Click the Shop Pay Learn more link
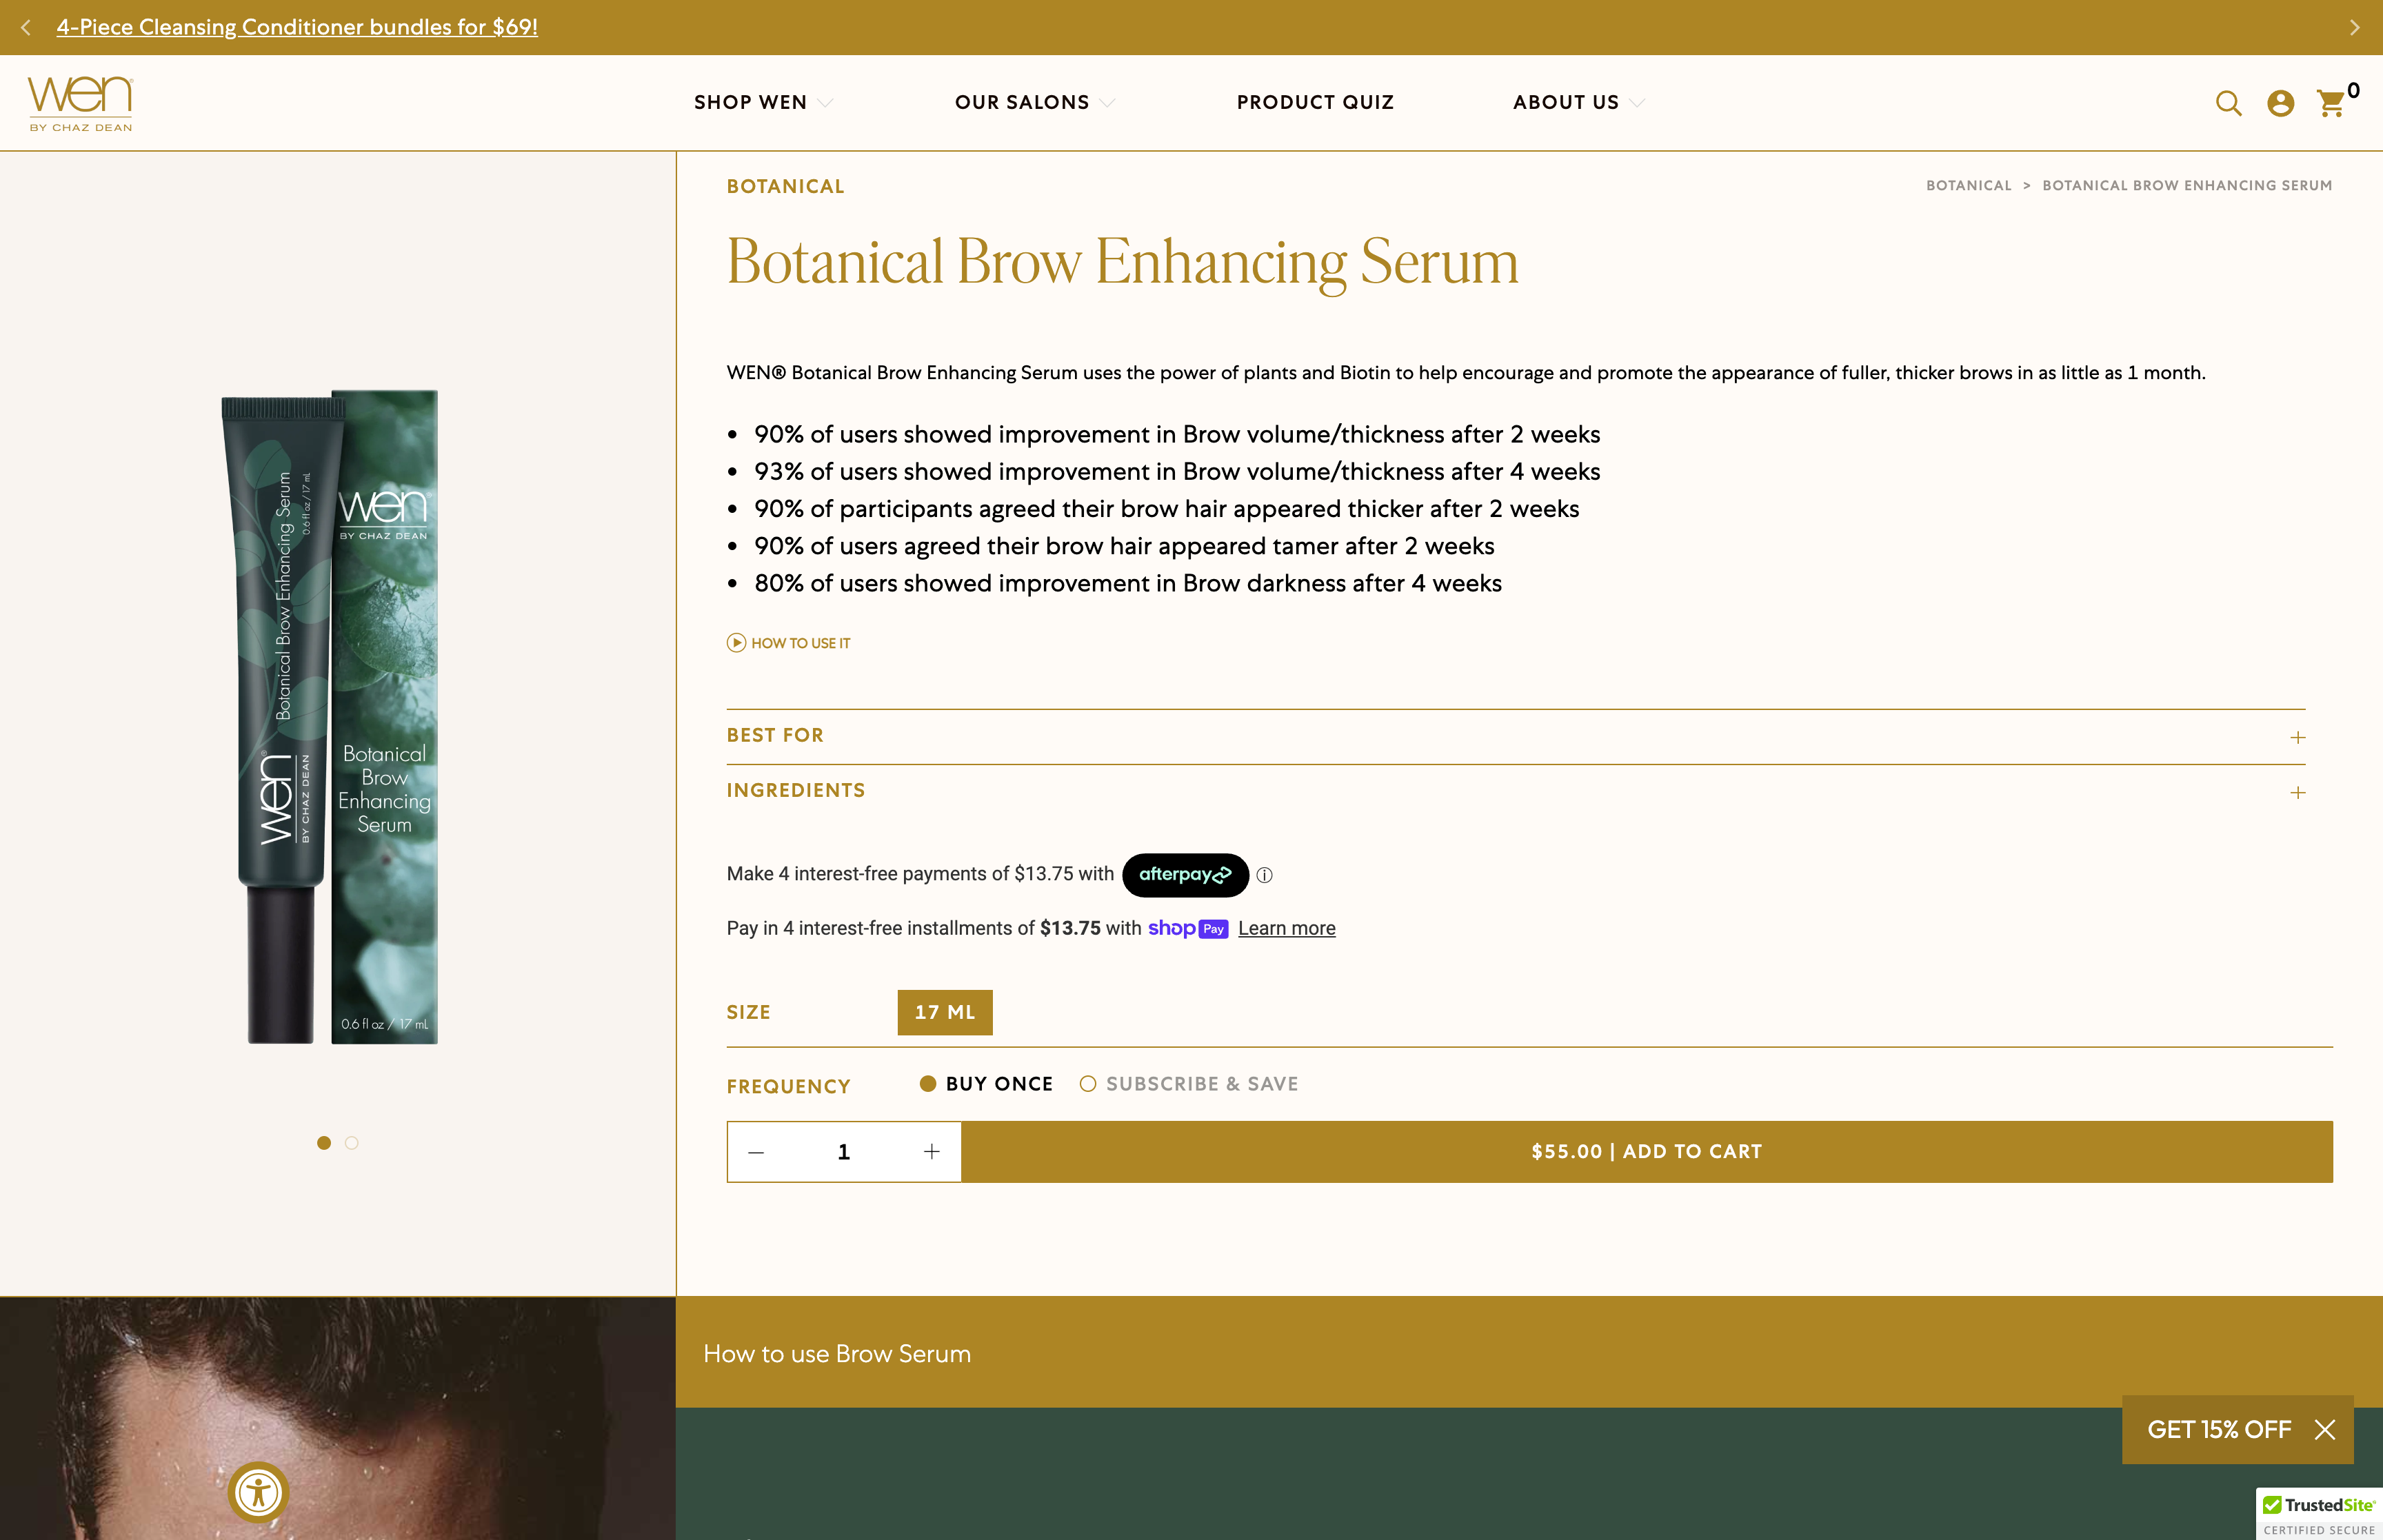The image size is (2383, 1540). click(1286, 928)
